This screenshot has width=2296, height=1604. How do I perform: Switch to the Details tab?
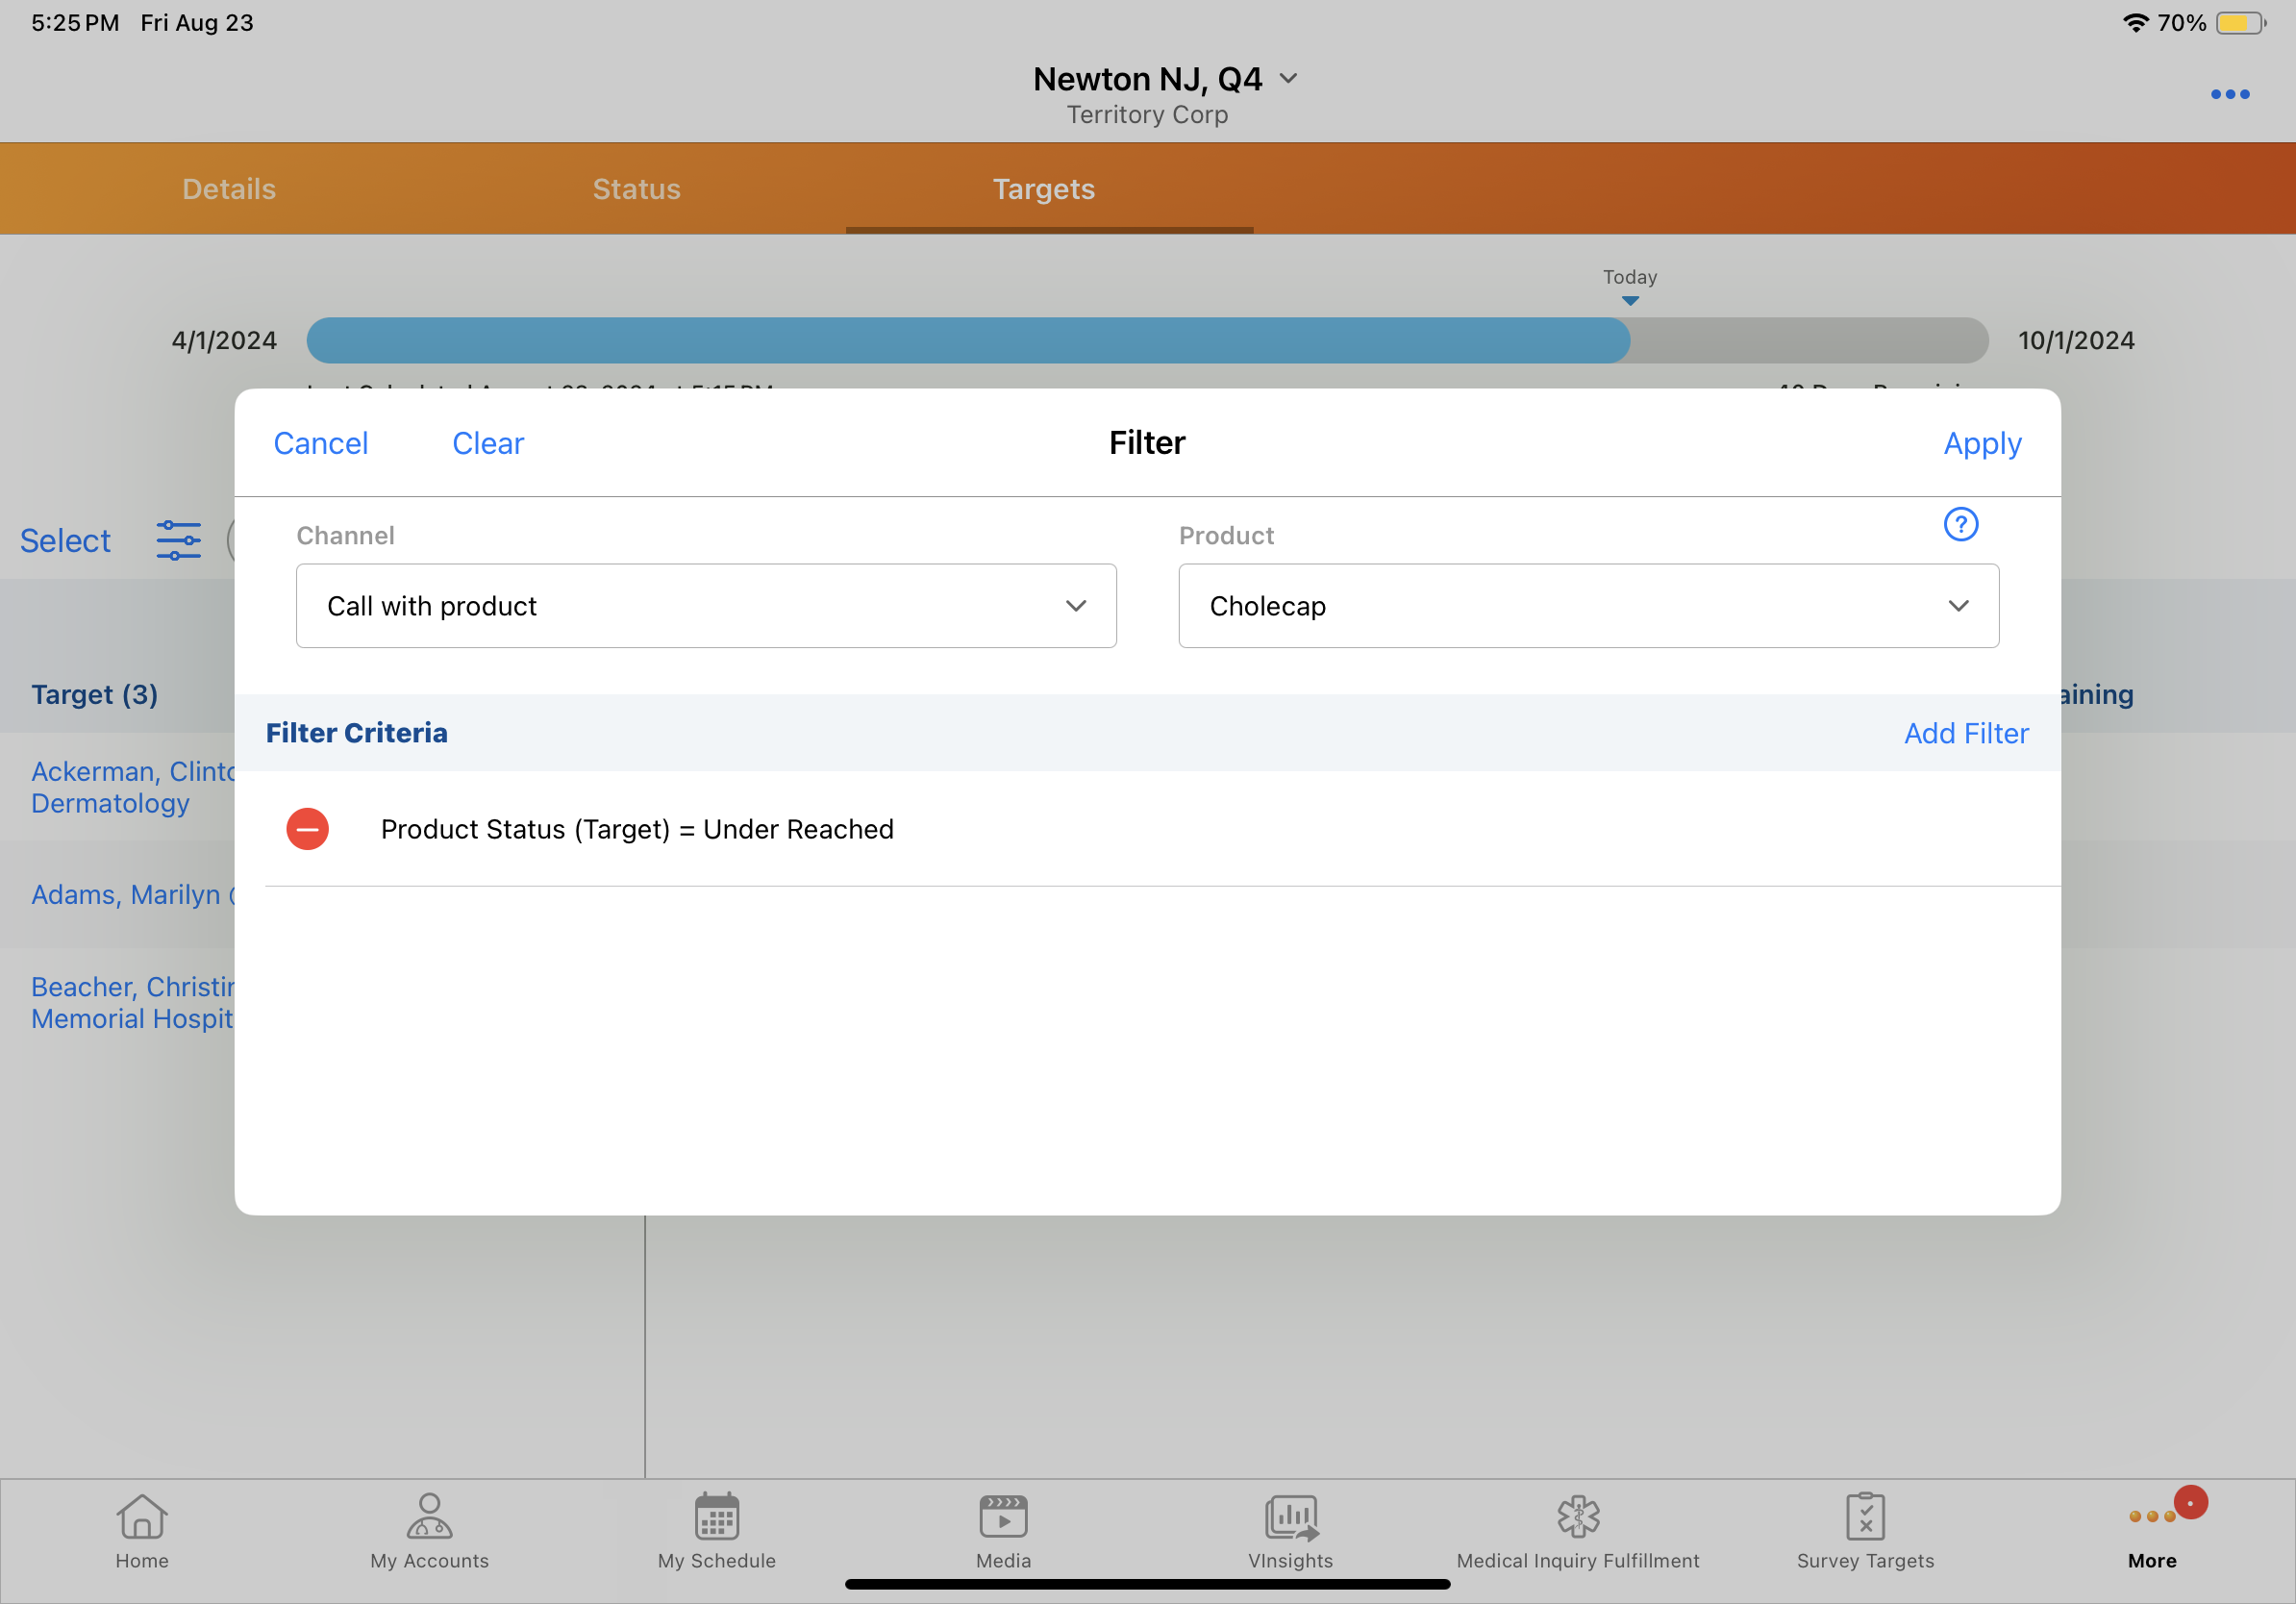click(x=229, y=189)
